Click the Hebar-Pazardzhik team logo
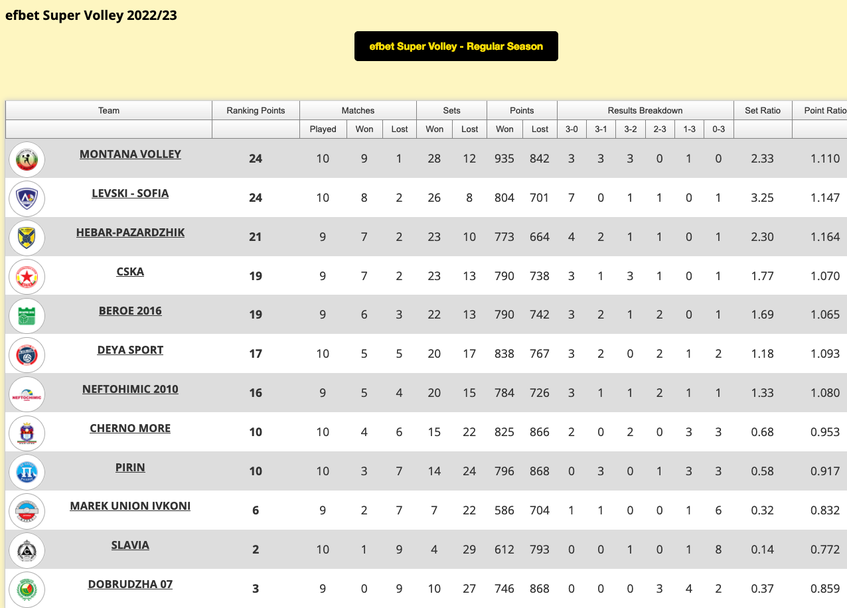 (x=26, y=237)
